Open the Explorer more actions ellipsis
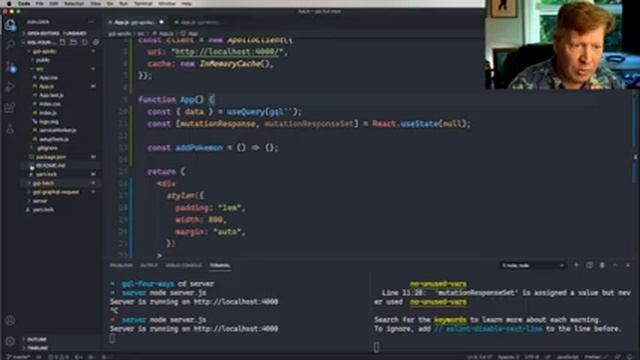Image resolution: width=640 pixels, height=360 pixels. (91, 22)
